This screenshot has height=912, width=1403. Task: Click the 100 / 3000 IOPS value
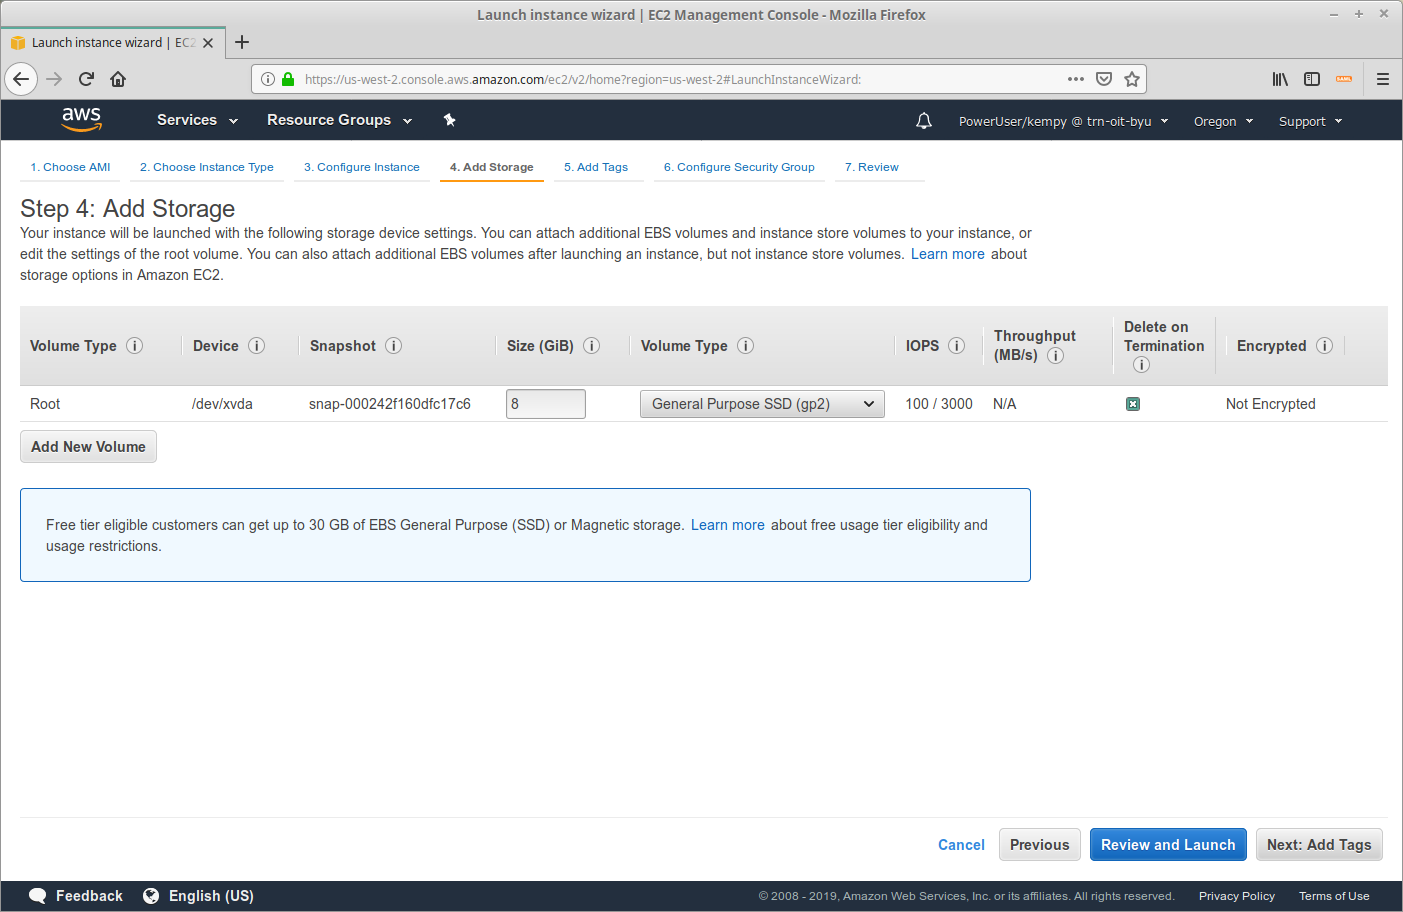pos(939,404)
